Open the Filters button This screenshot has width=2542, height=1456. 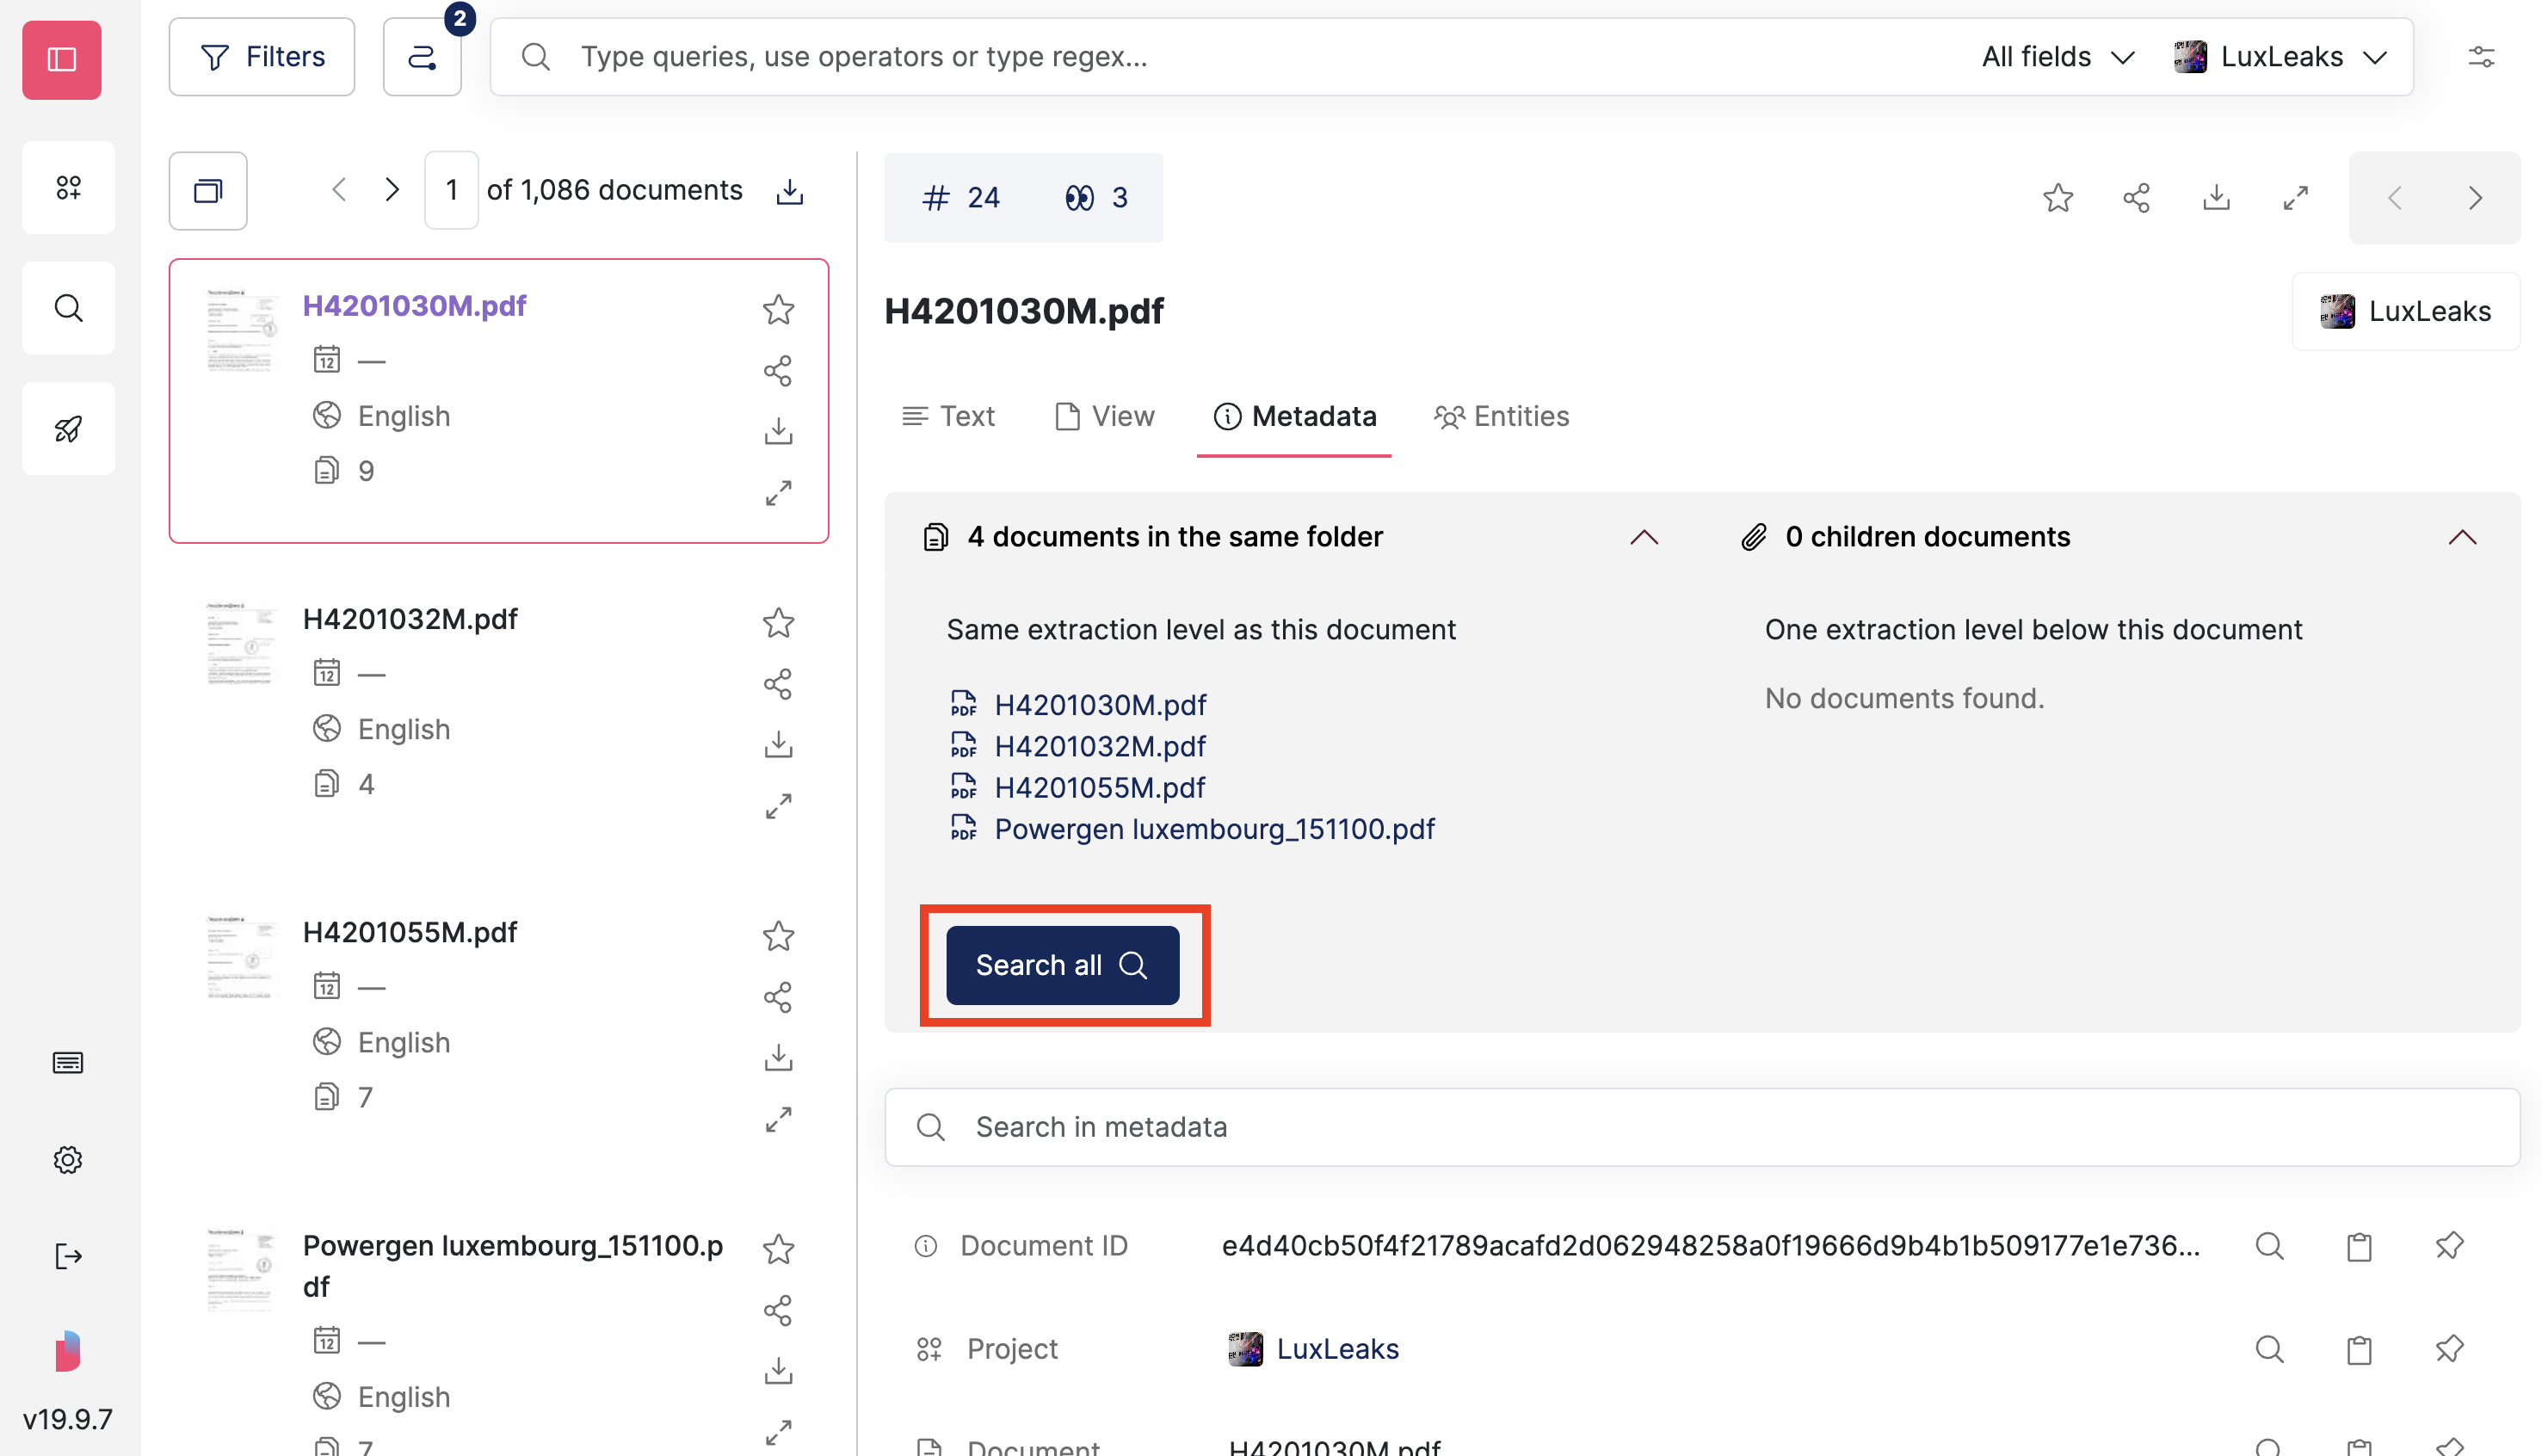tap(262, 57)
